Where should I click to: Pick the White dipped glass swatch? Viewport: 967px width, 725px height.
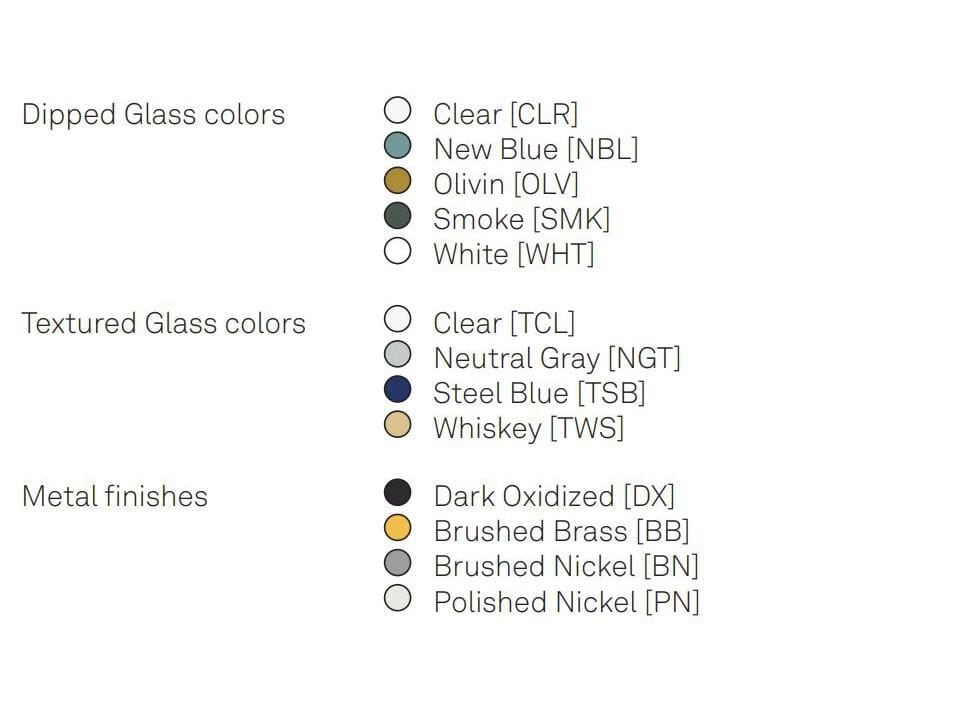point(398,251)
